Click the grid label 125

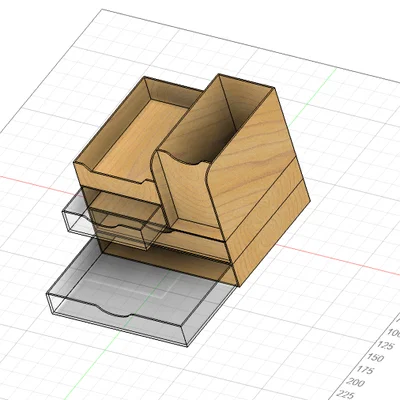(385, 345)
